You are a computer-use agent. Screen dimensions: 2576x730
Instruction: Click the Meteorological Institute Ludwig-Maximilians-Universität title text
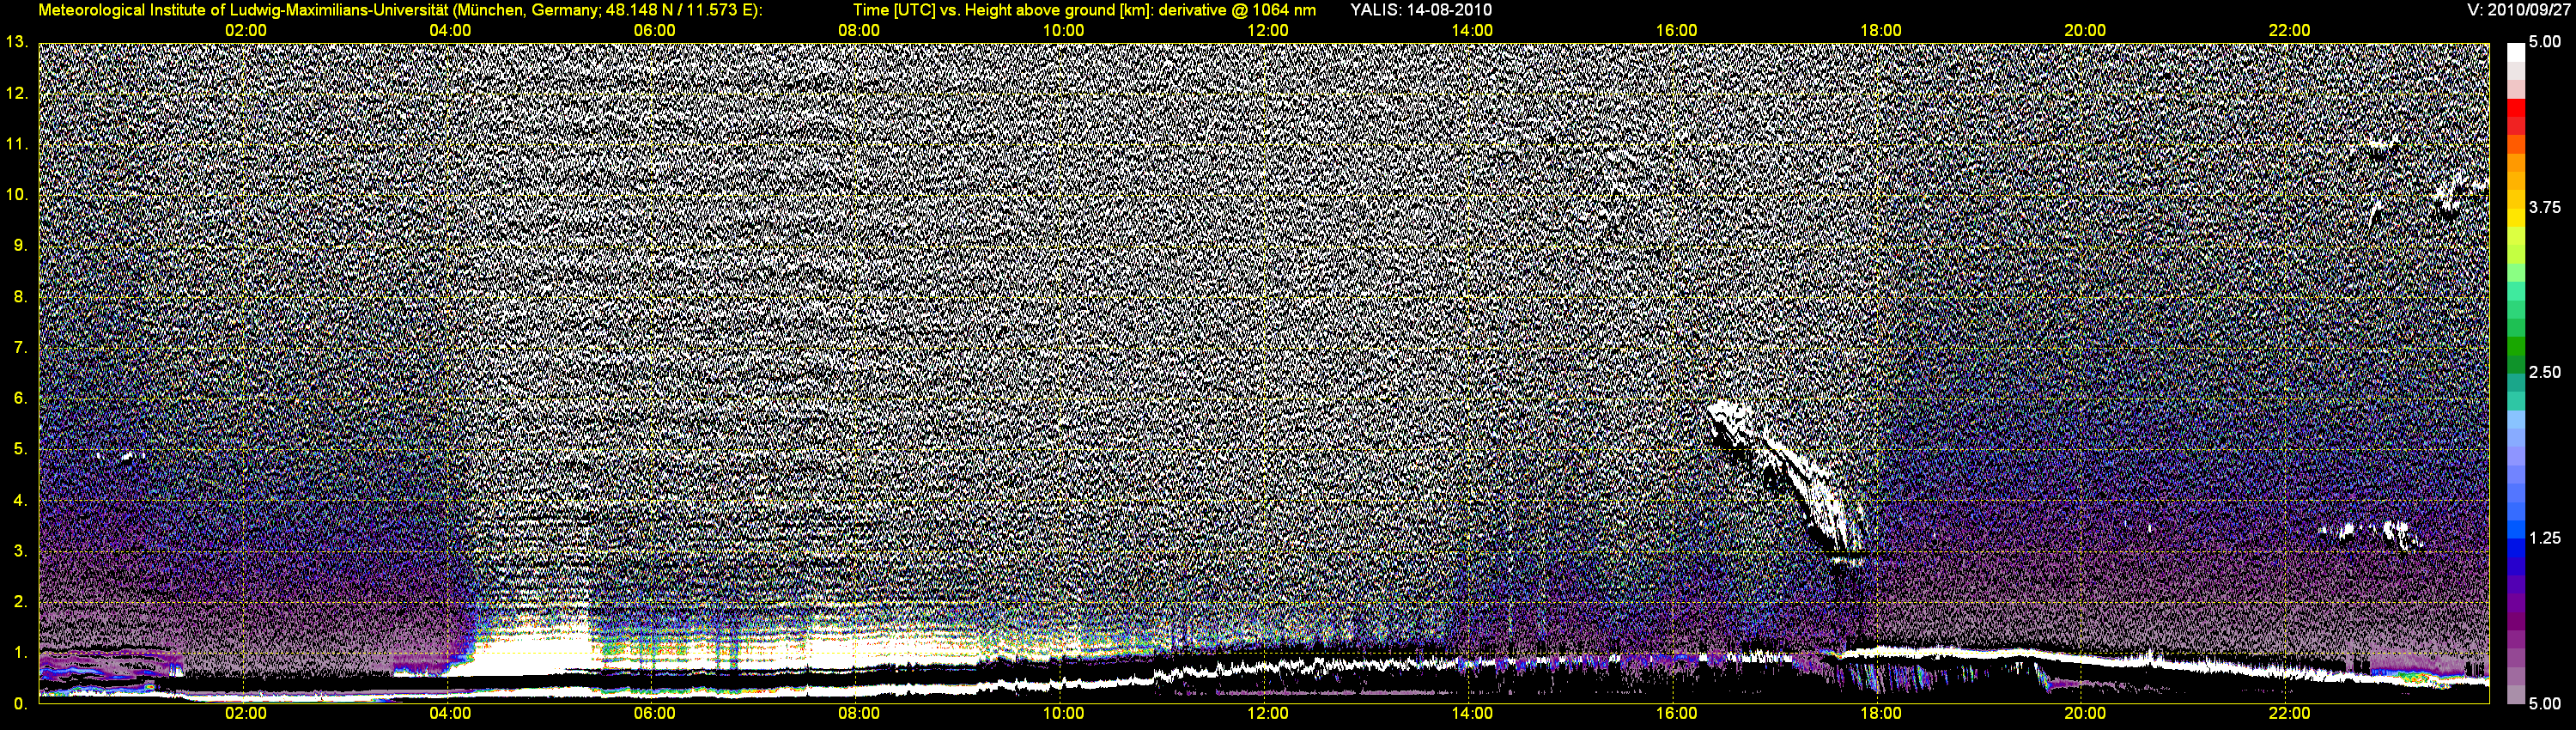400,10
